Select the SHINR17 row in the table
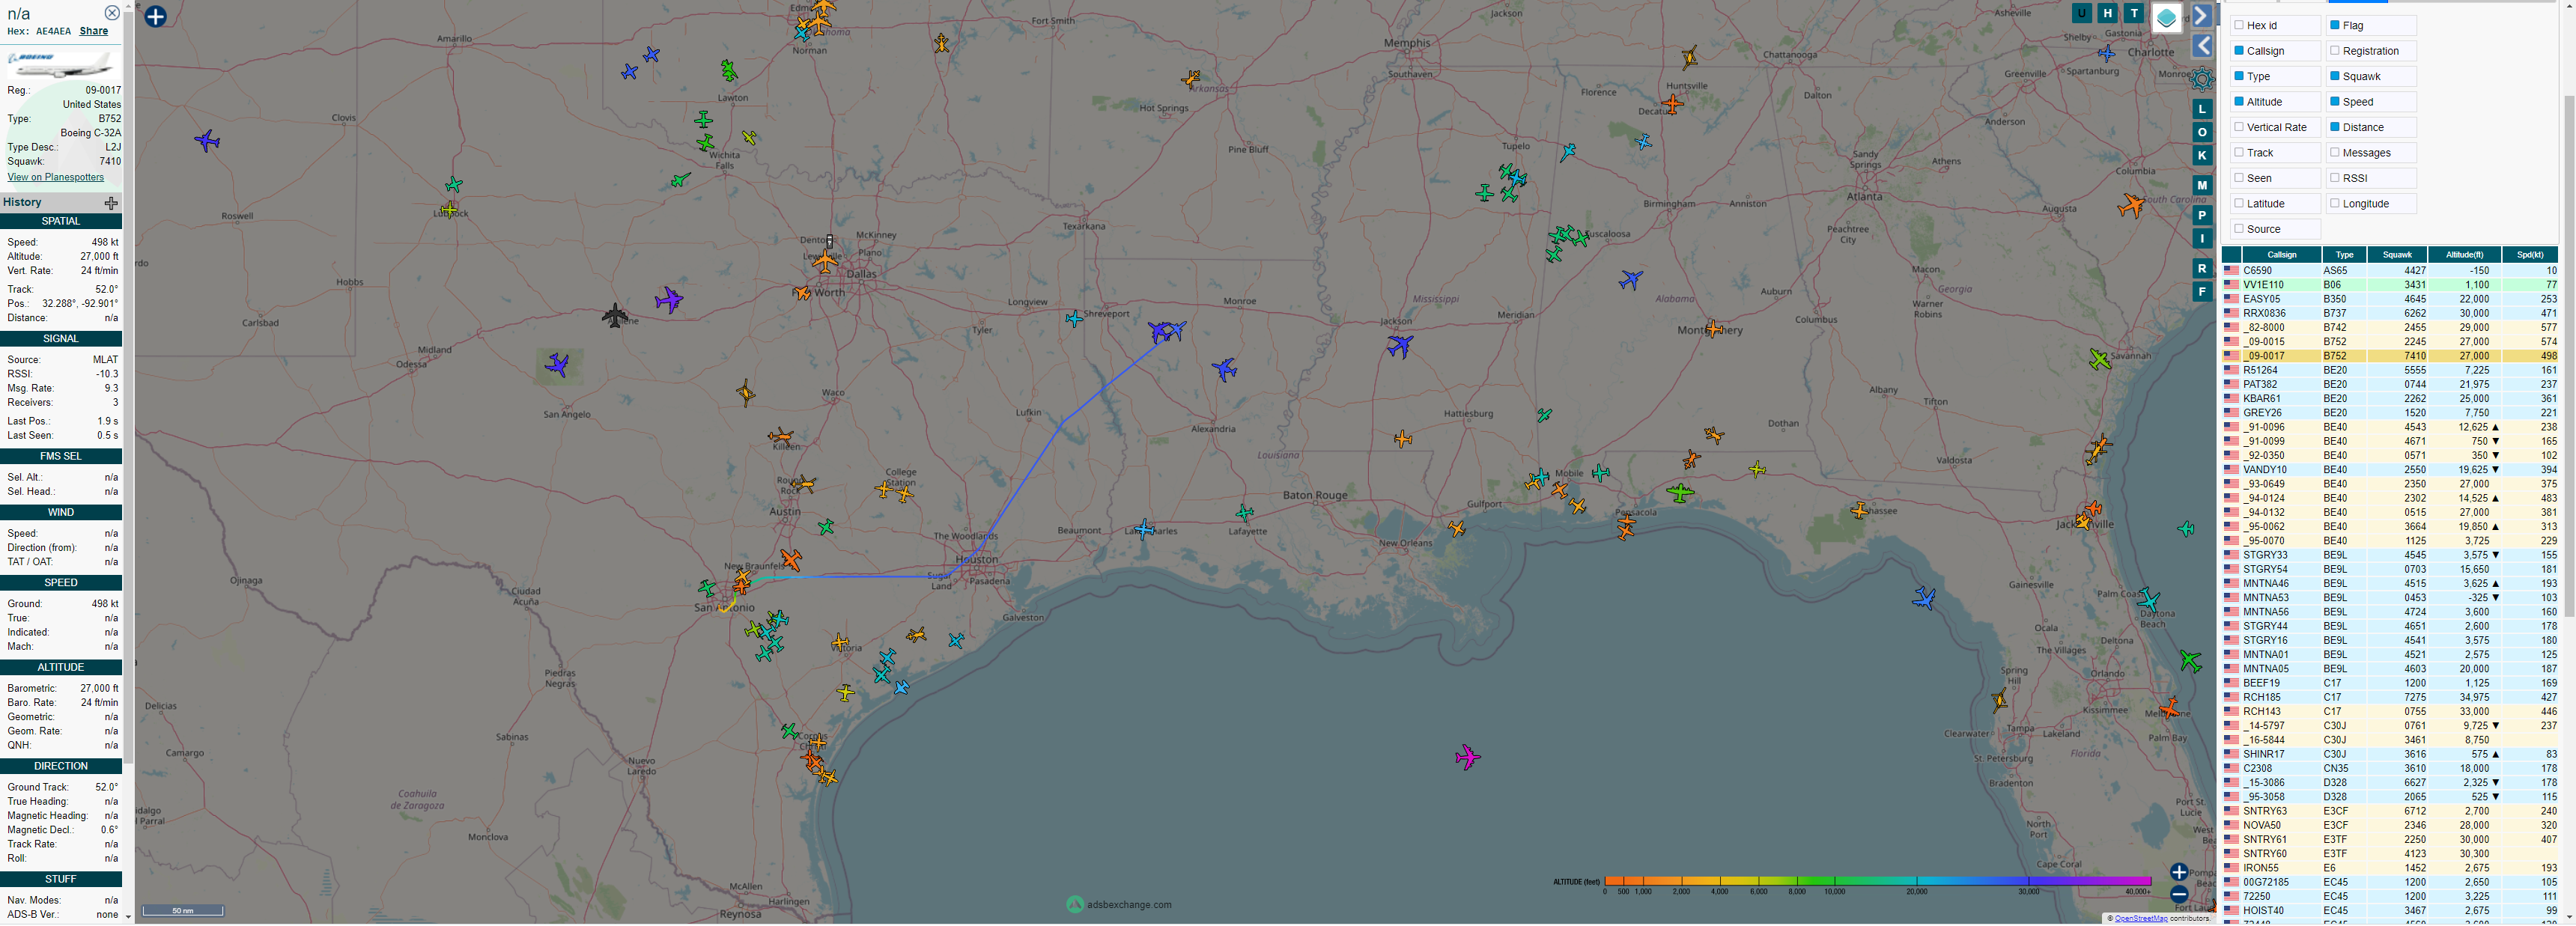This screenshot has height=926, width=2576. 2390,754
